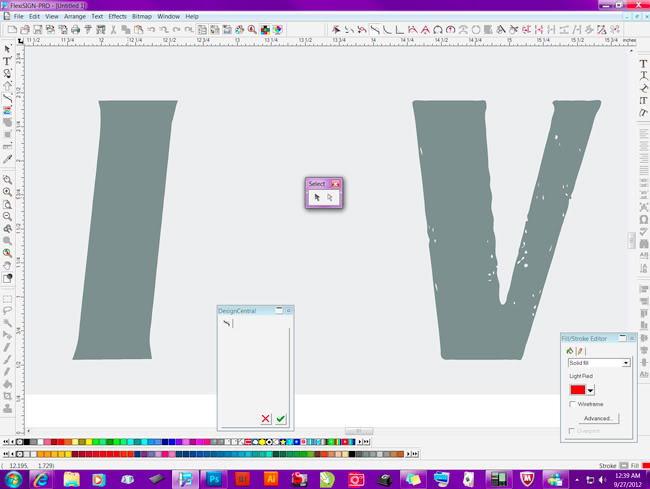Open the Light Red color dropdown arrow
This screenshot has width=650, height=489.
(590, 390)
